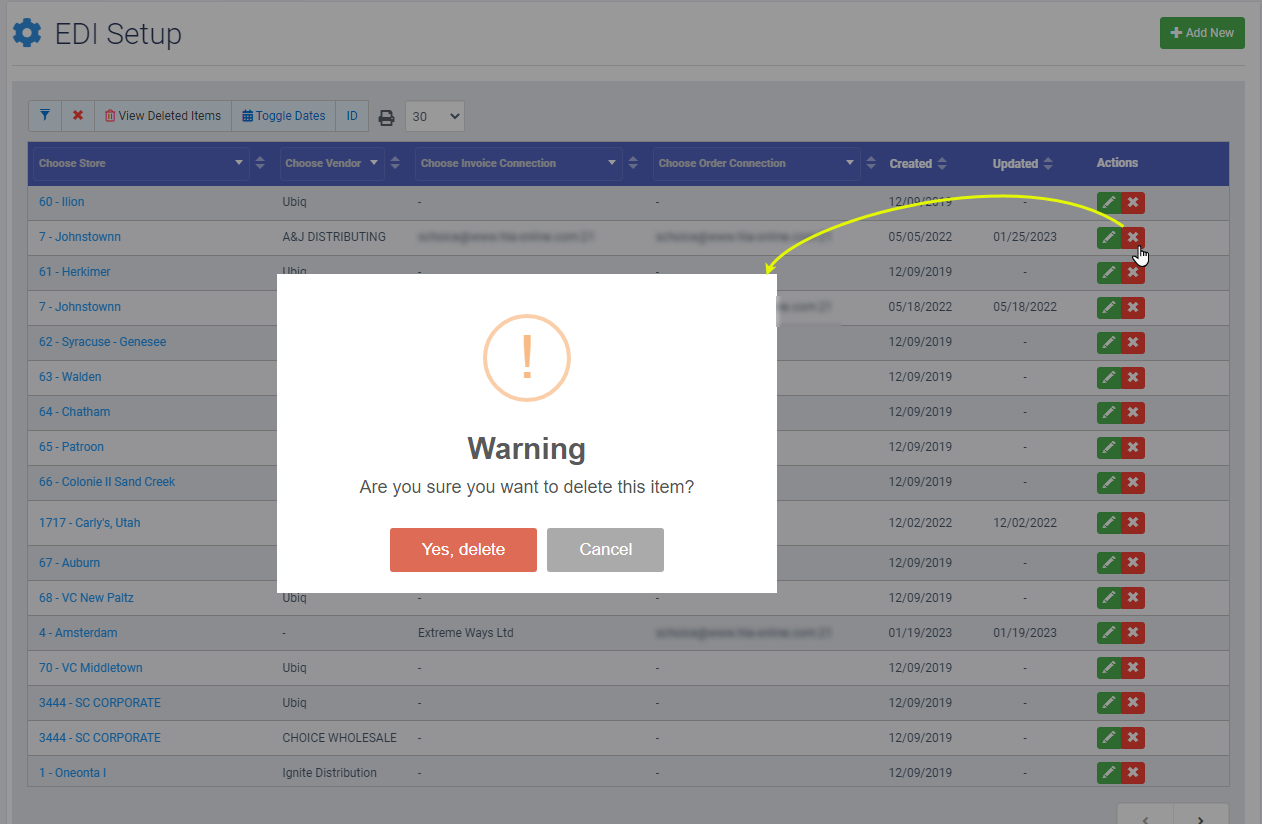The height and width of the screenshot is (824, 1262).
Task: Edit the 4 - Amsterdam row
Action: (1108, 633)
